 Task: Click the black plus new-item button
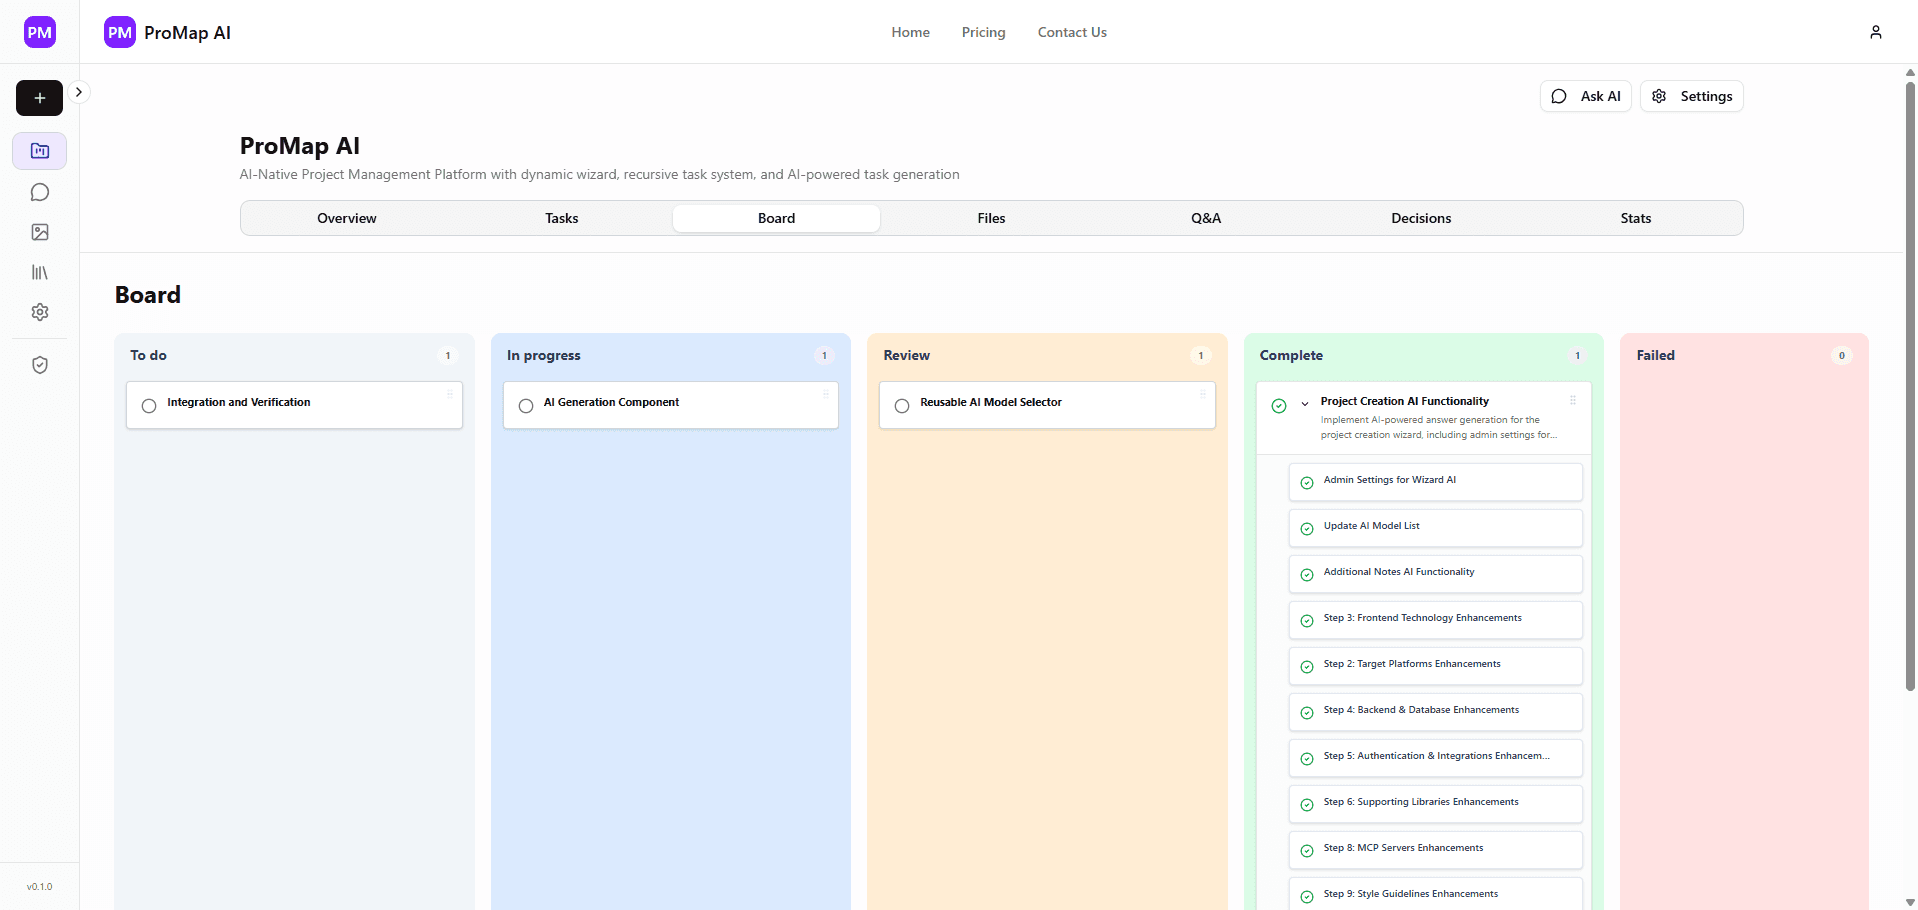click(x=39, y=98)
